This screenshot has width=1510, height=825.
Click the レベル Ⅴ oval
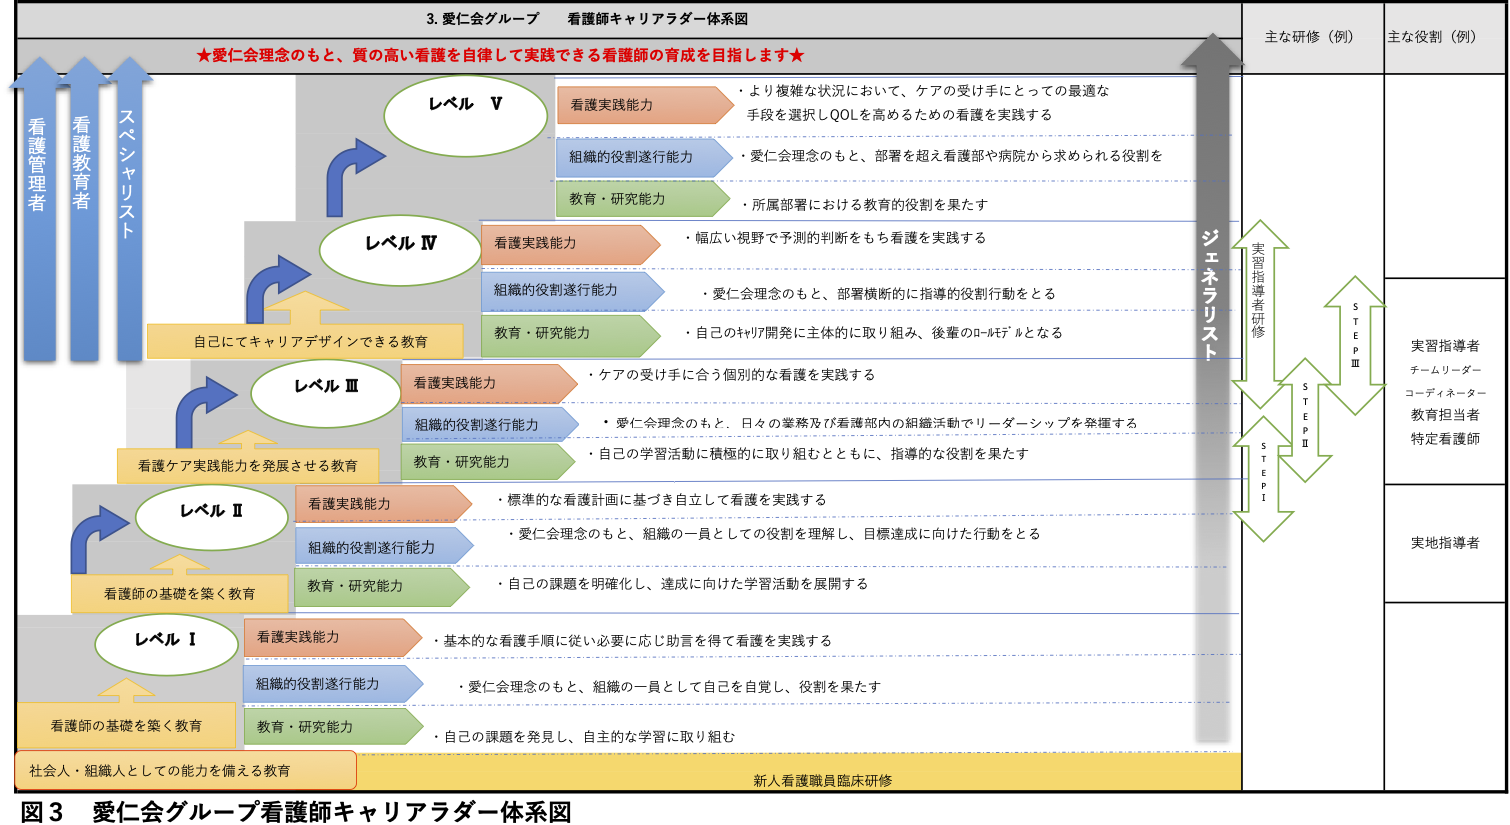[x=465, y=115]
